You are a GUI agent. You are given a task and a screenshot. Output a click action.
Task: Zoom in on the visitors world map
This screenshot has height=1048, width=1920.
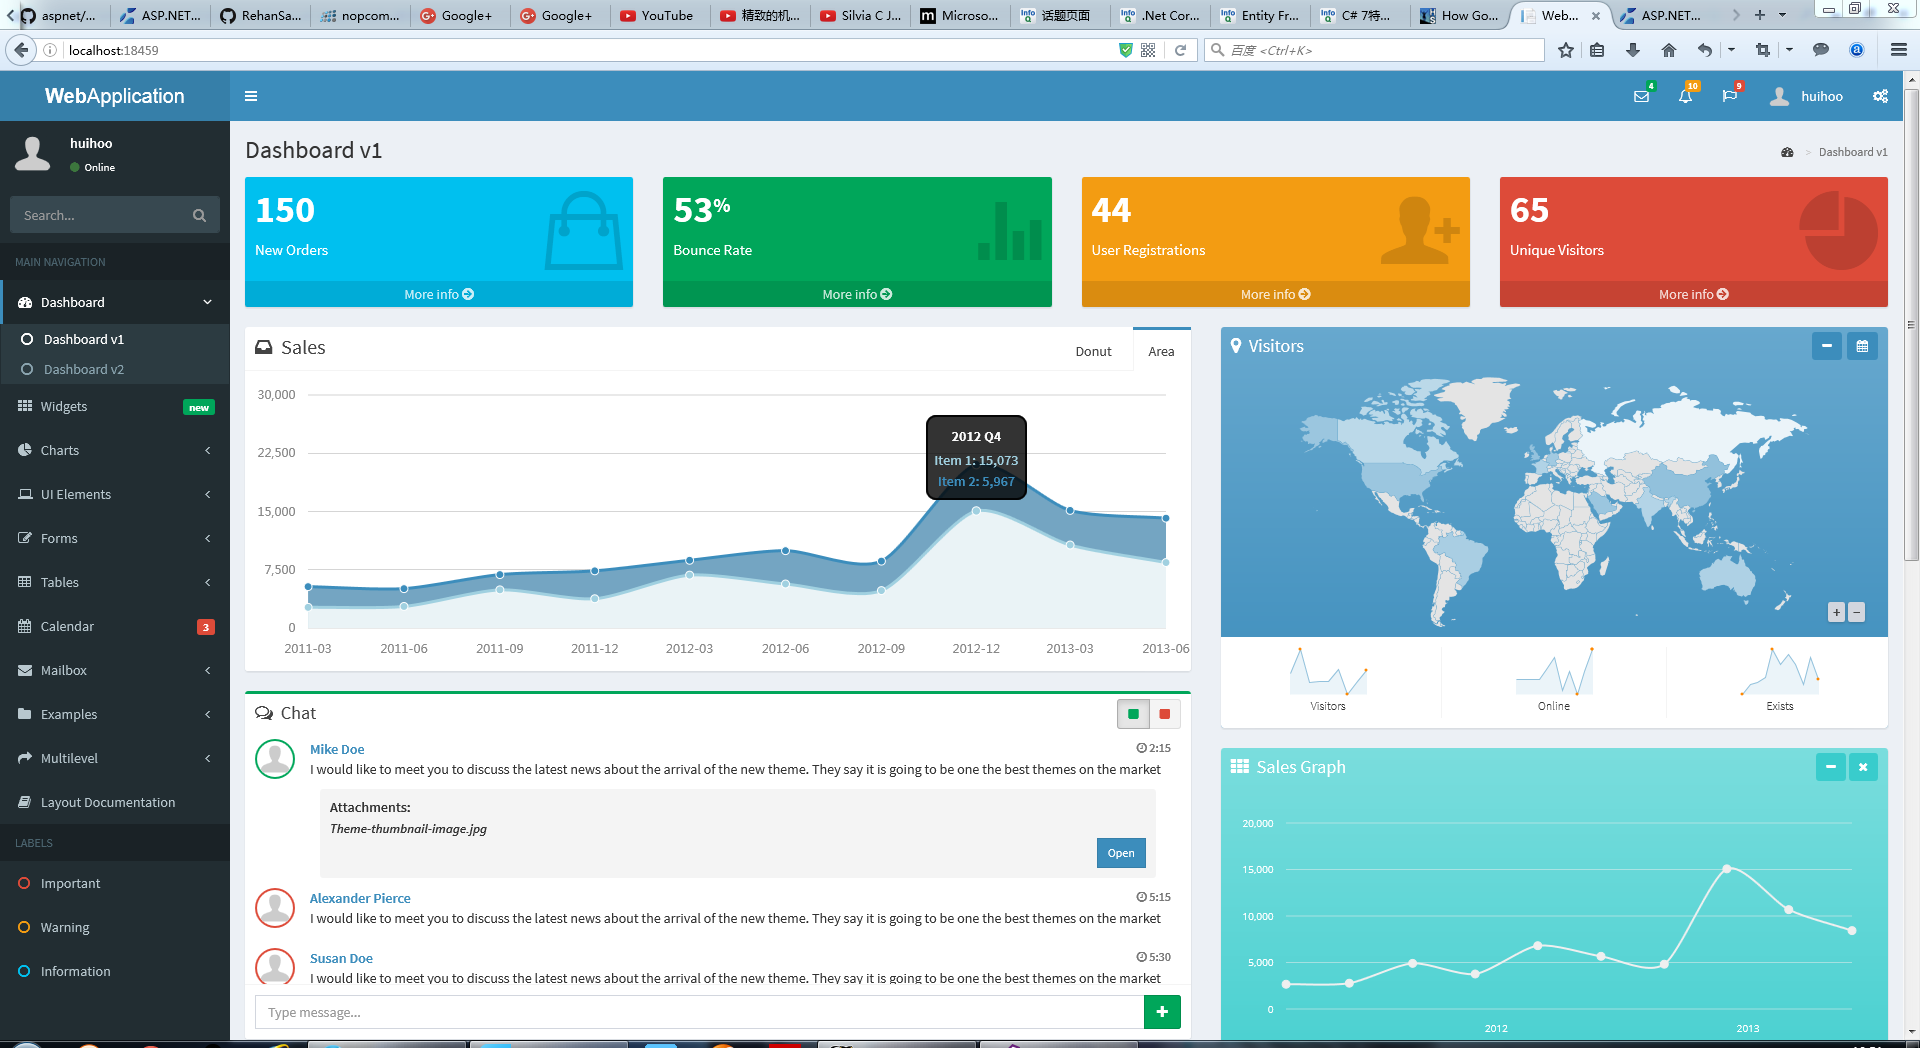[1836, 612]
